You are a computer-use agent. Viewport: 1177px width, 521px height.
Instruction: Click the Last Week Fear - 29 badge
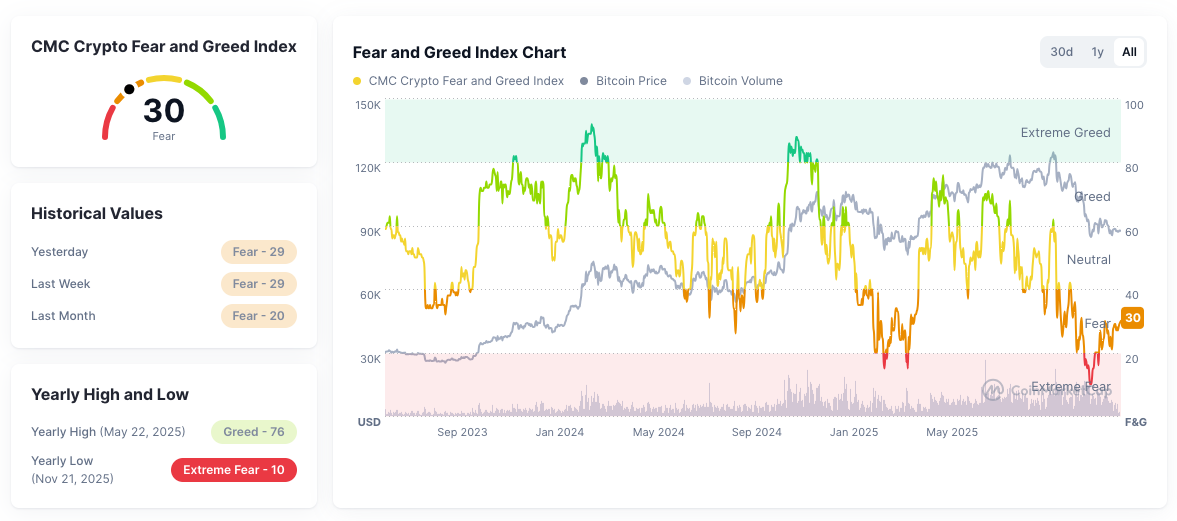[x=259, y=284]
